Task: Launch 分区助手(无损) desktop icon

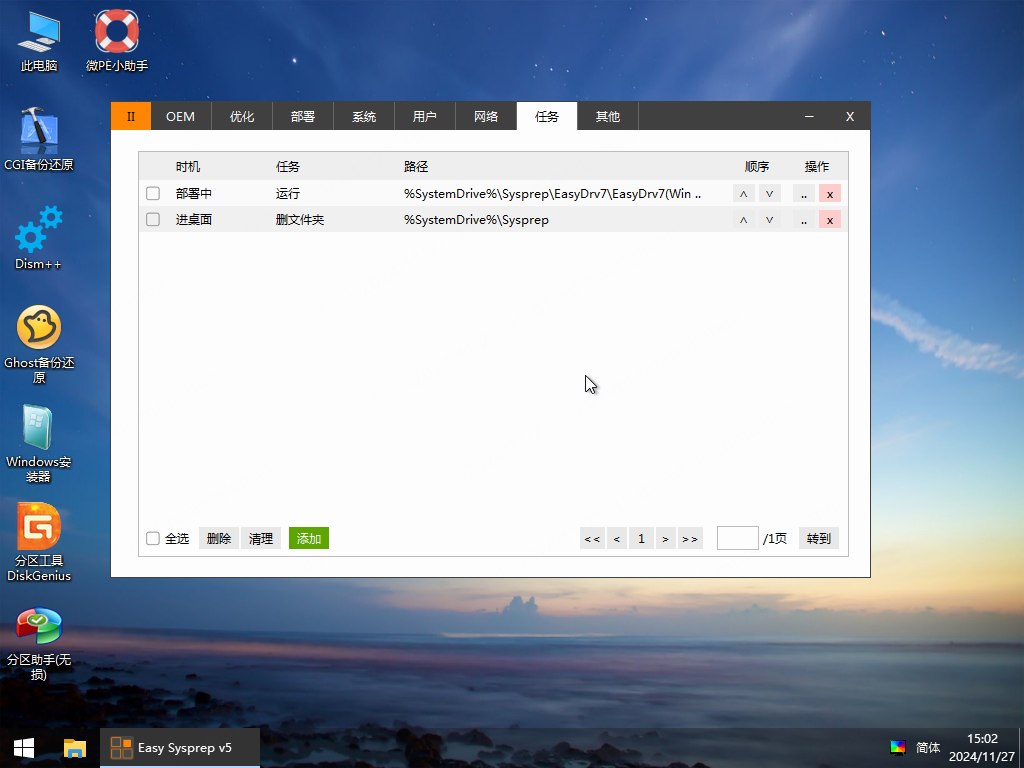Action: coord(39,643)
